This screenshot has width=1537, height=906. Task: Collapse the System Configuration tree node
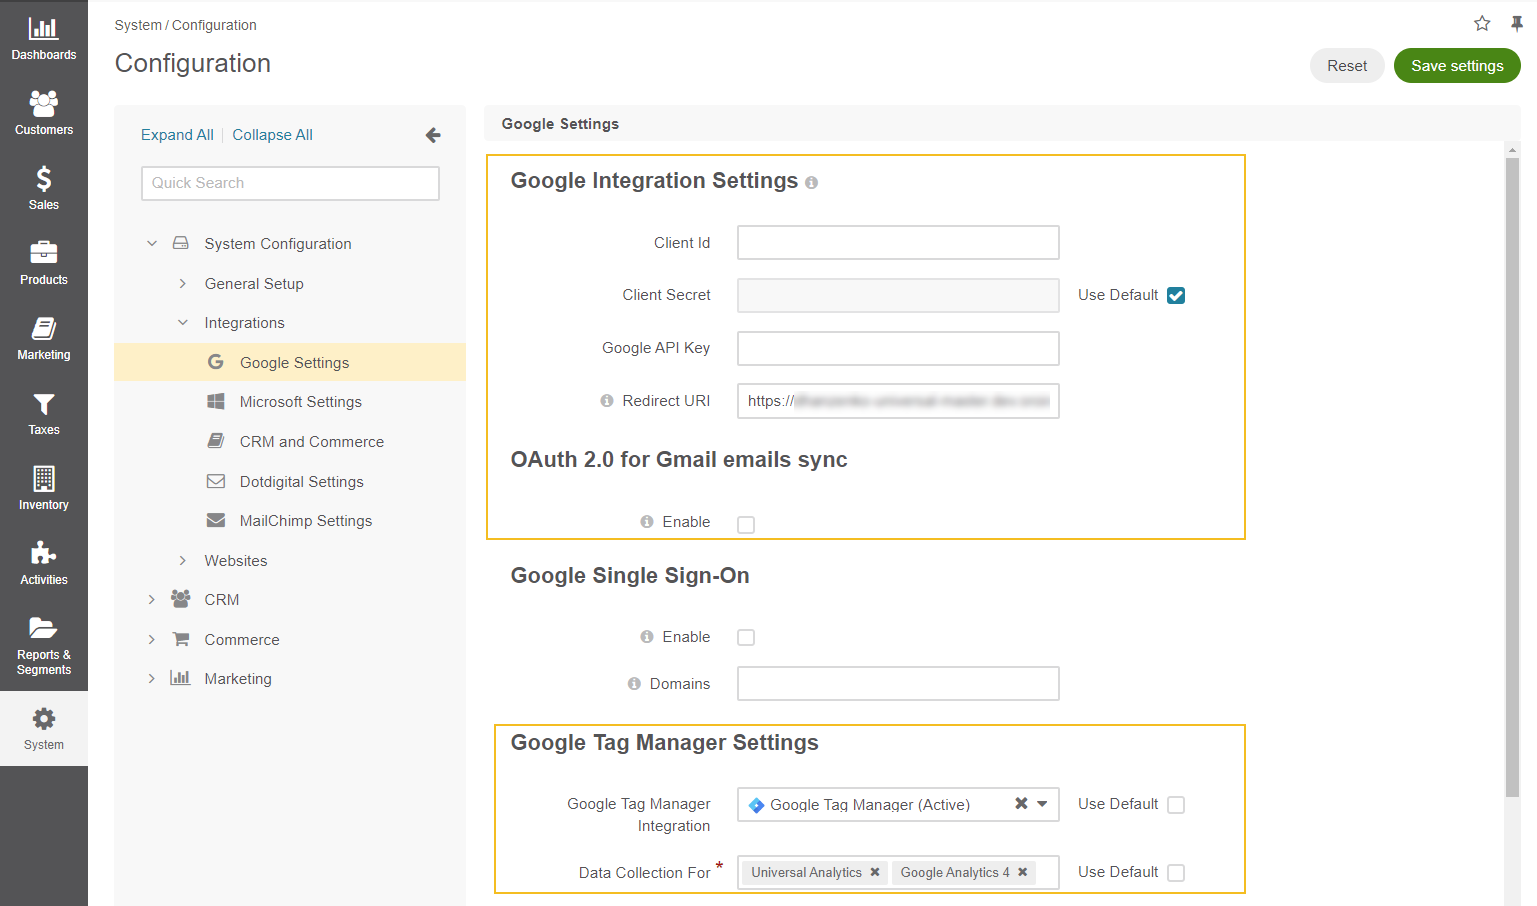[152, 243]
